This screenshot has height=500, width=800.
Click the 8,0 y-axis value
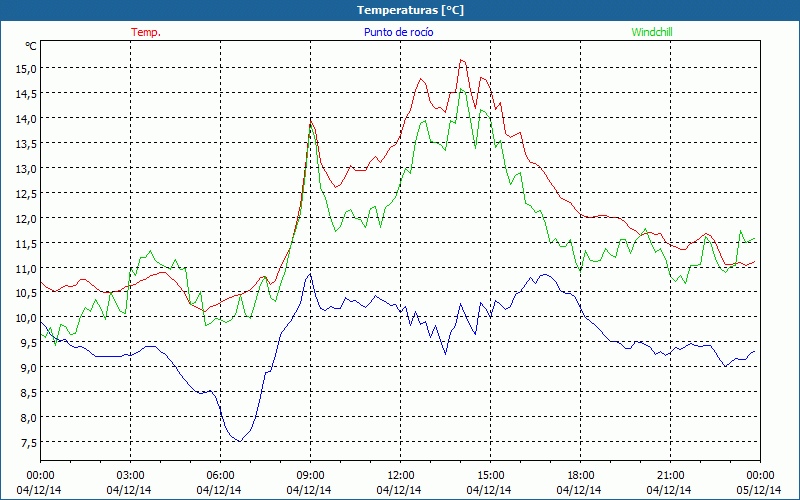(28, 417)
